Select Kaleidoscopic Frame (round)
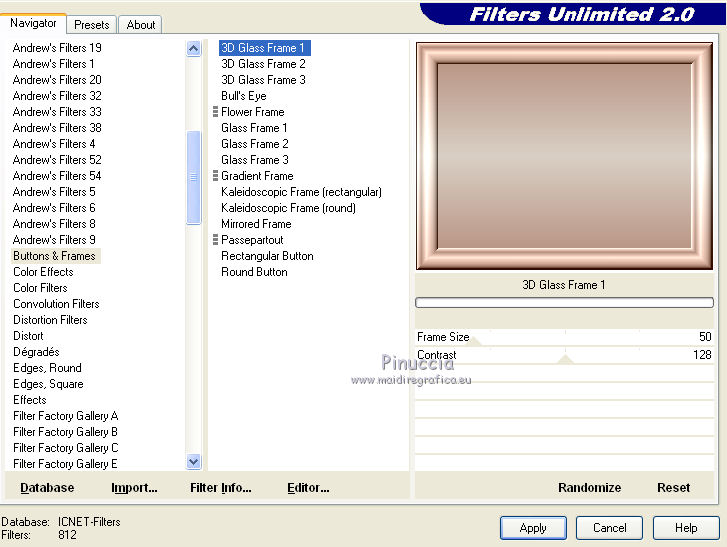Screen dimensions: 727x547 pos(288,208)
